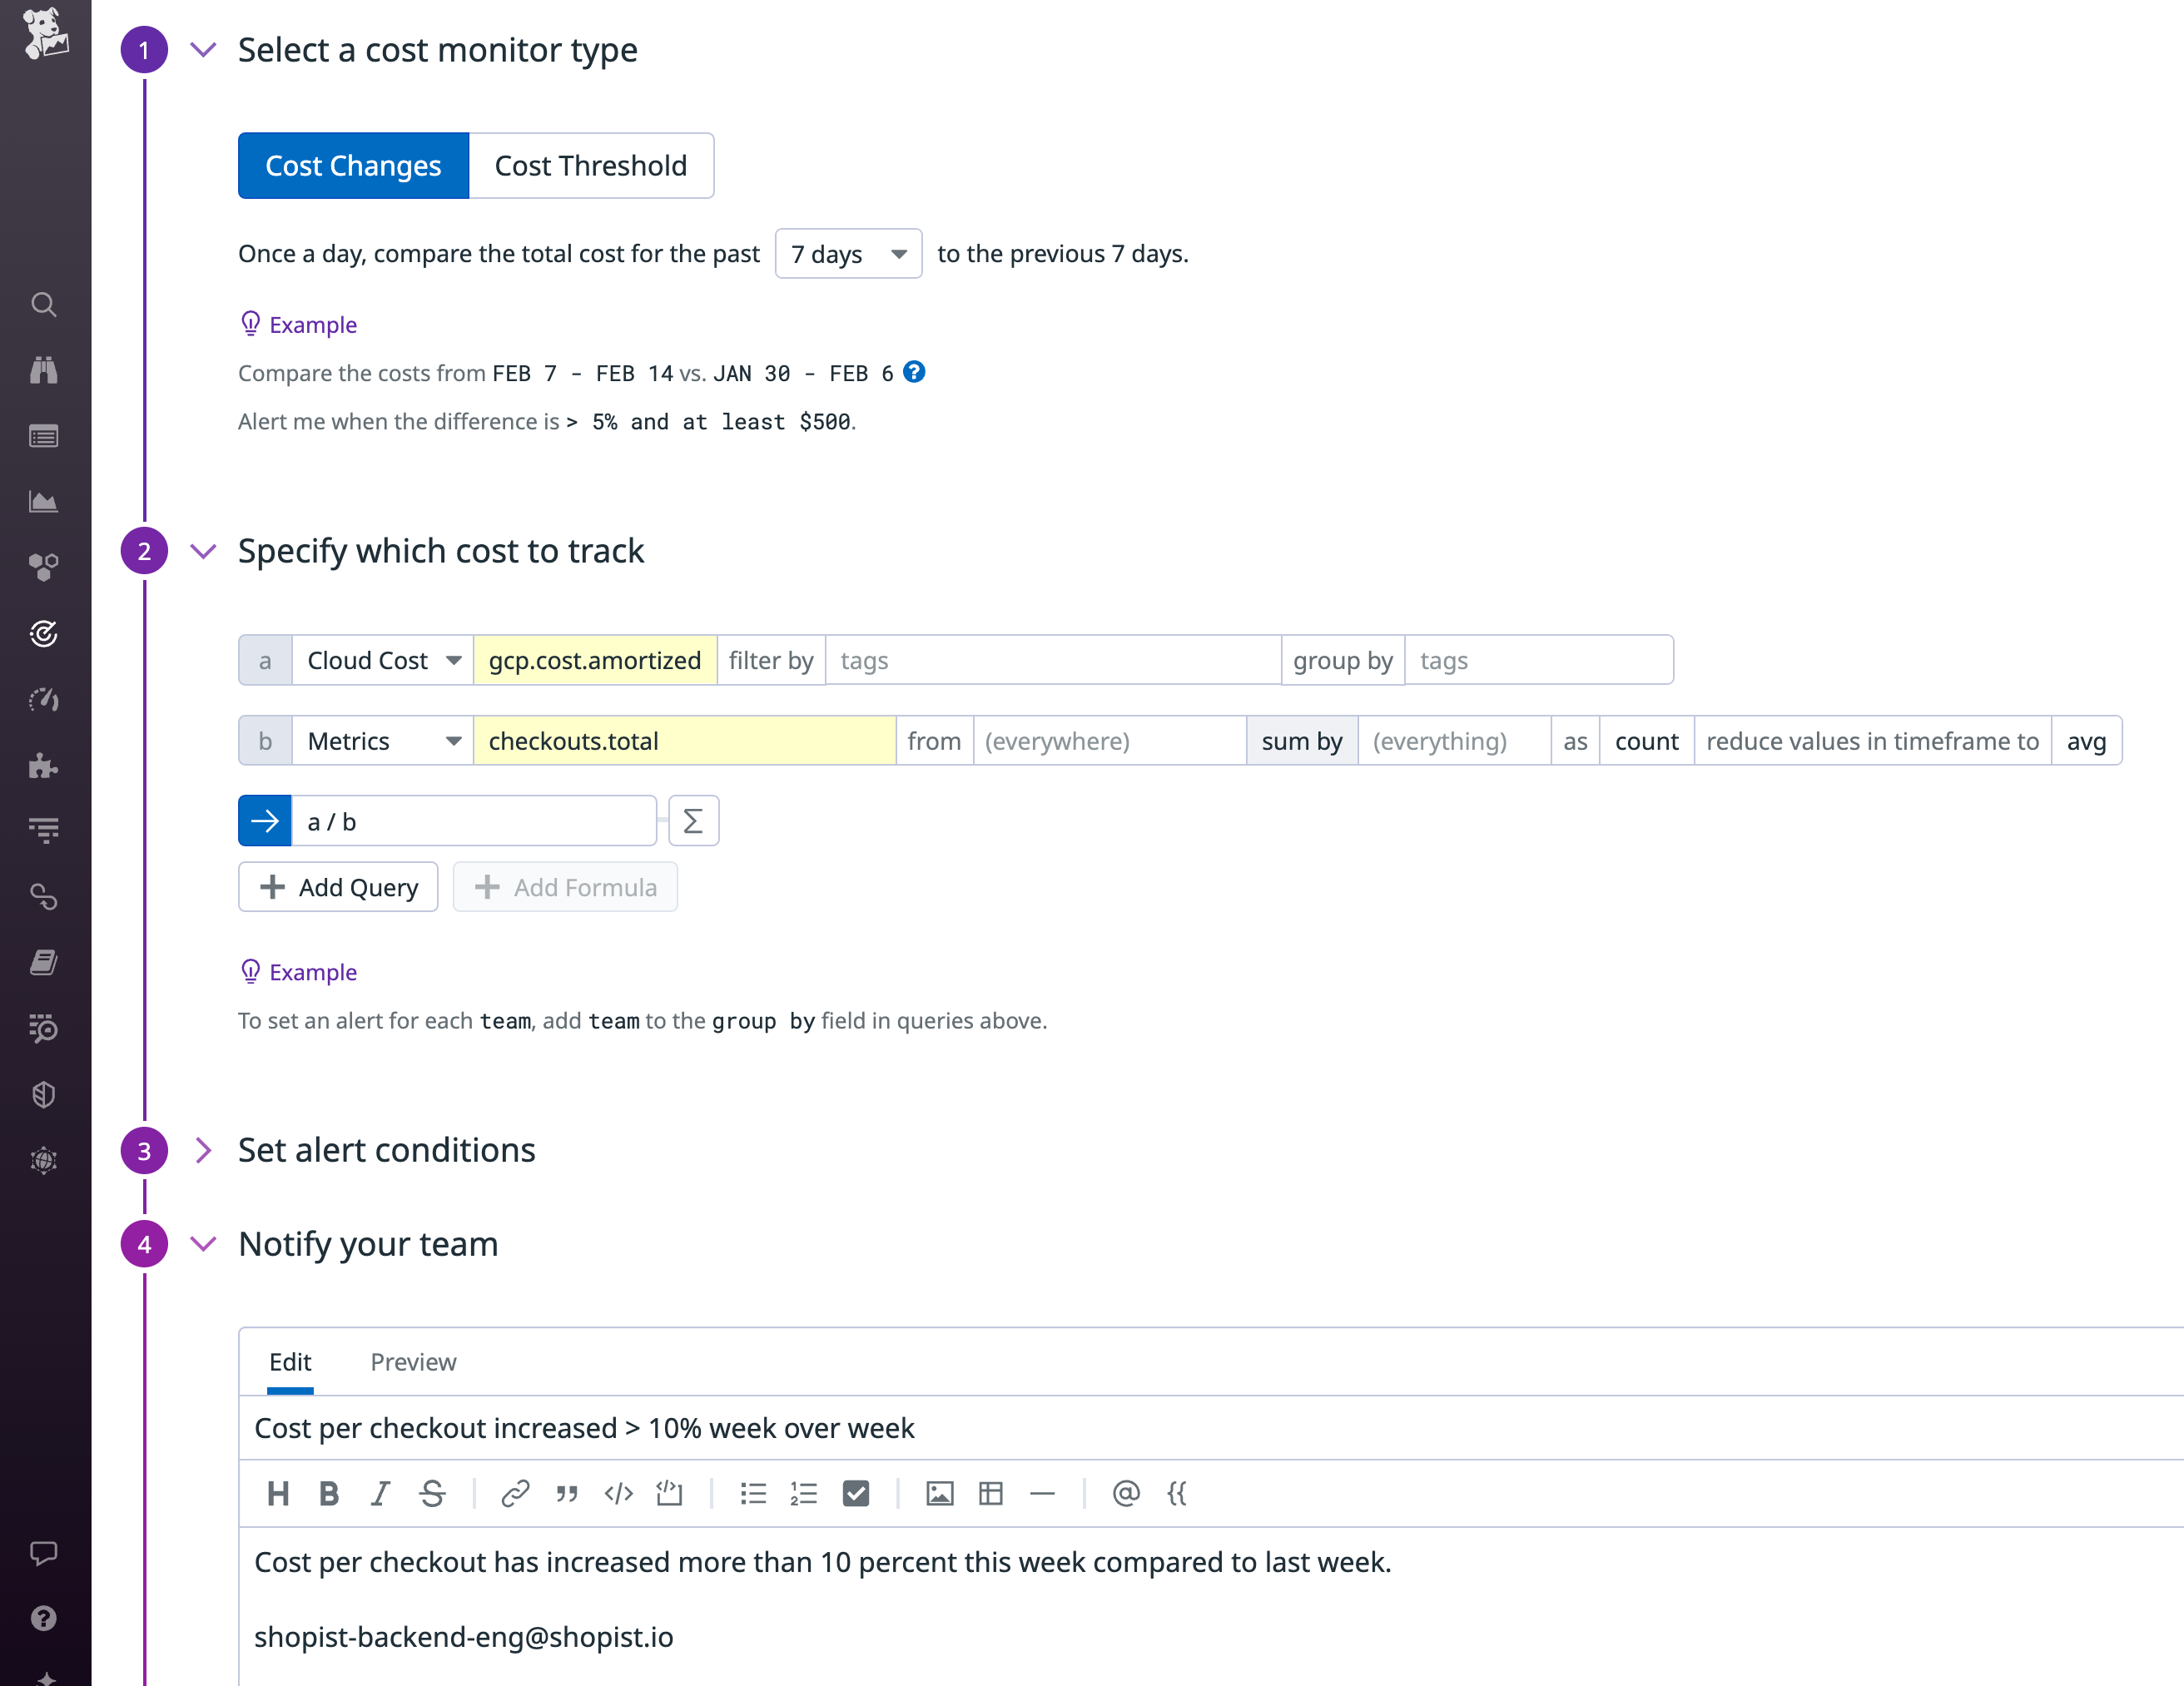2184x1686 pixels.
Task: Switch to the Preview tab
Action: 413,1362
